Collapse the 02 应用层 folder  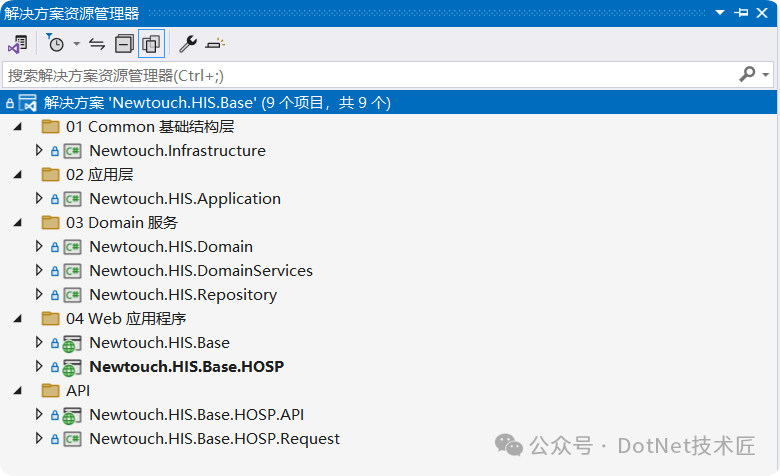click(18, 175)
